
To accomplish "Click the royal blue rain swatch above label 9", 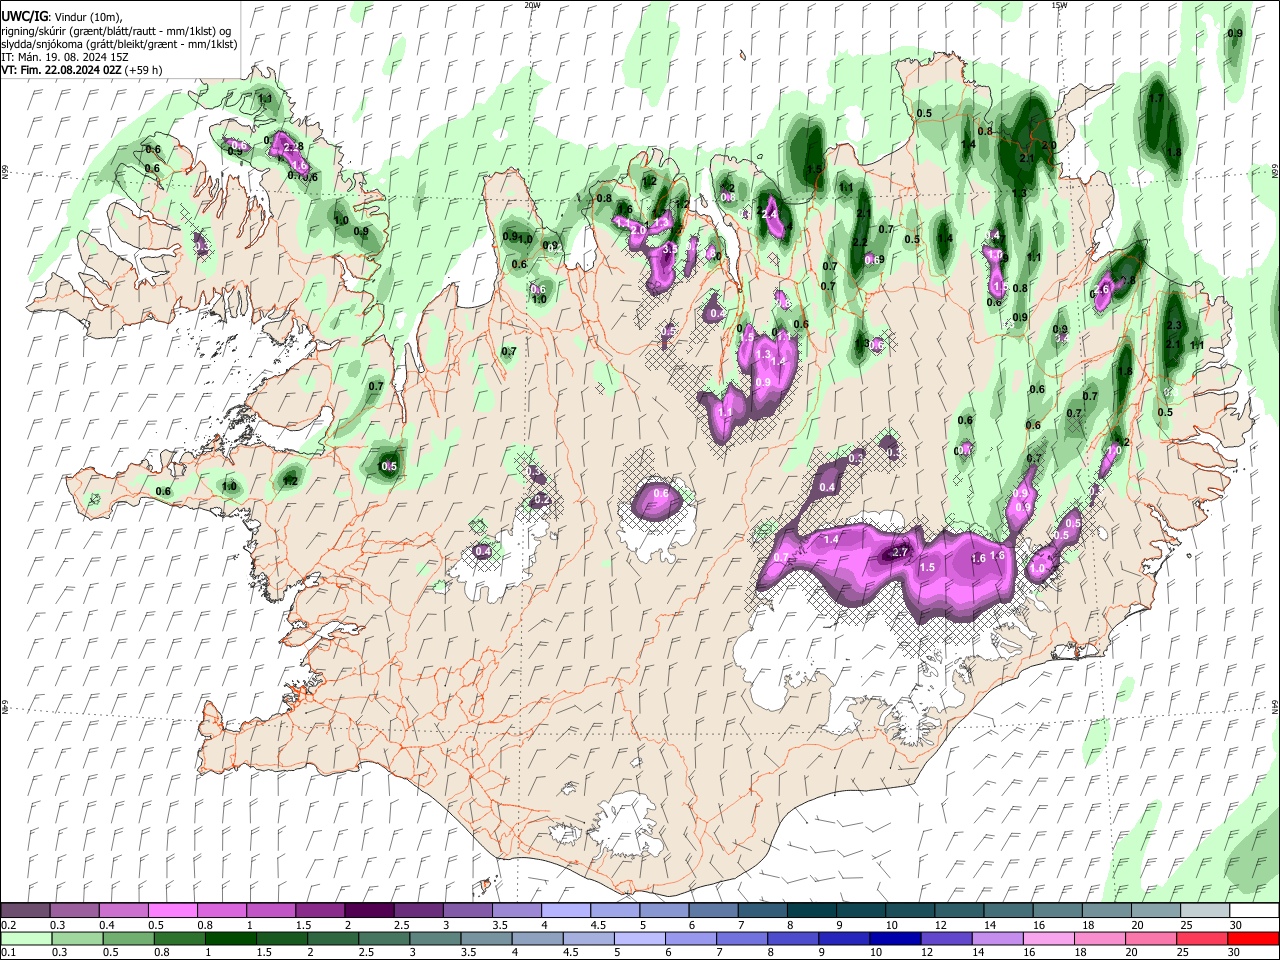I will (x=843, y=938).
